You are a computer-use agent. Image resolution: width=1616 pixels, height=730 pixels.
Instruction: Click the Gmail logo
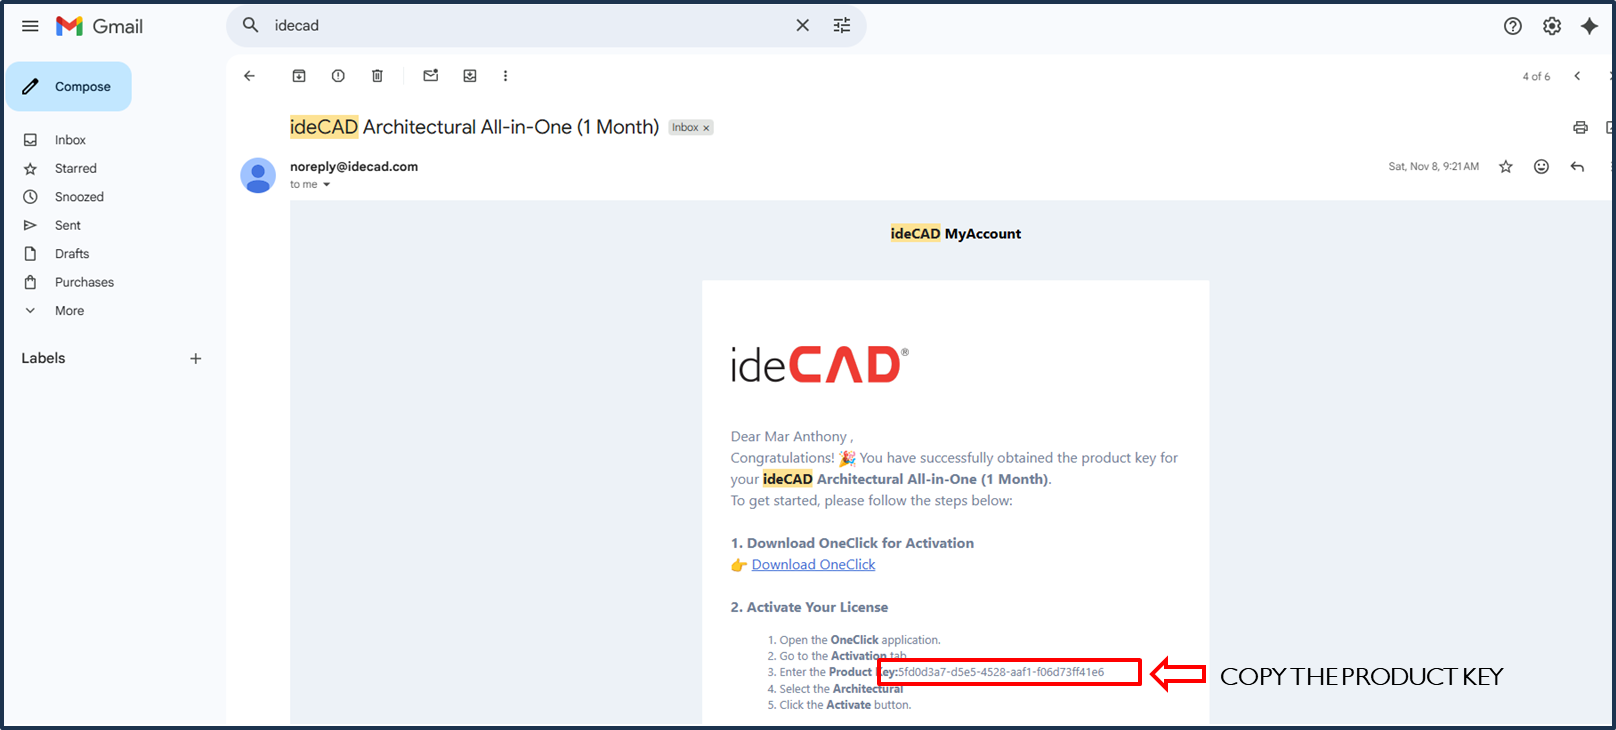(x=99, y=26)
